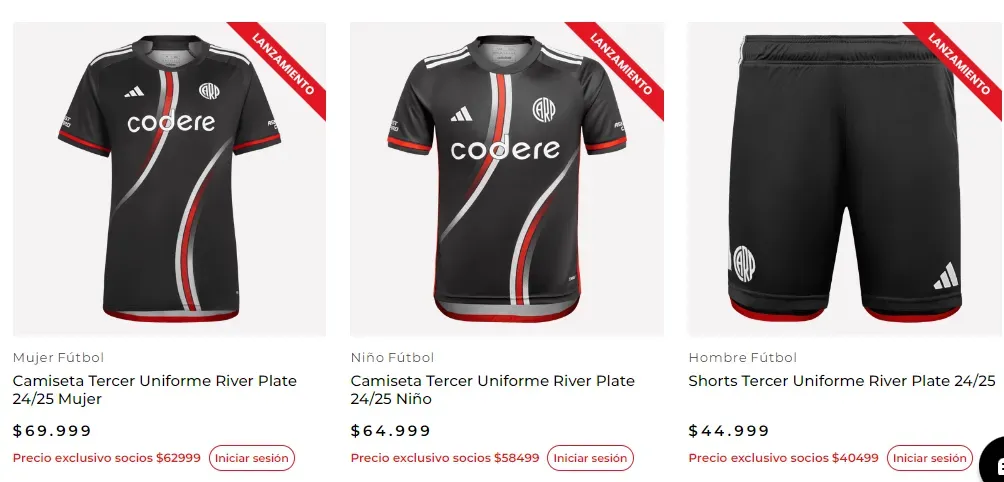Viewport: 1004px width, 482px height.
Task: Click the $69.999 price
Action: tap(52, 431)
